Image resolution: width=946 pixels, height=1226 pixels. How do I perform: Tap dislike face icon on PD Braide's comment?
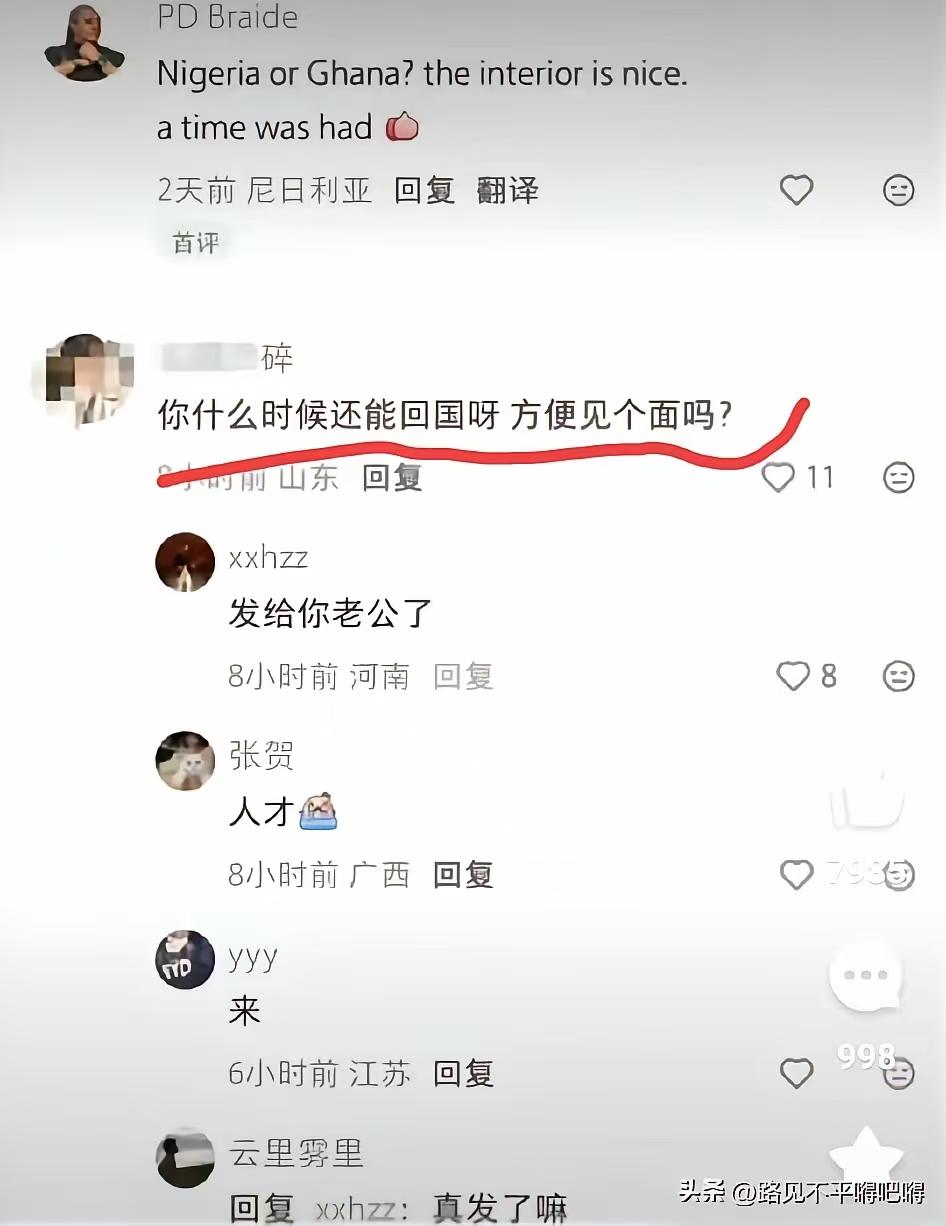click(899, 190)
